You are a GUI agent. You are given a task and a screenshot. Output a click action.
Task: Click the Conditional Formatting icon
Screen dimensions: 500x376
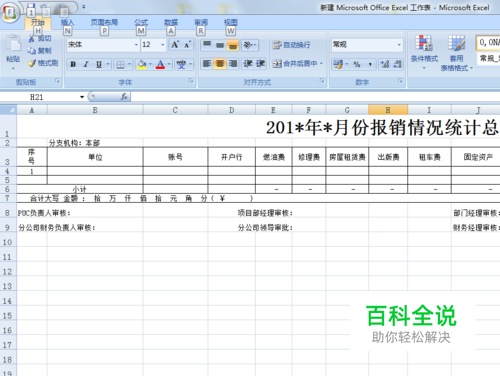424,43
